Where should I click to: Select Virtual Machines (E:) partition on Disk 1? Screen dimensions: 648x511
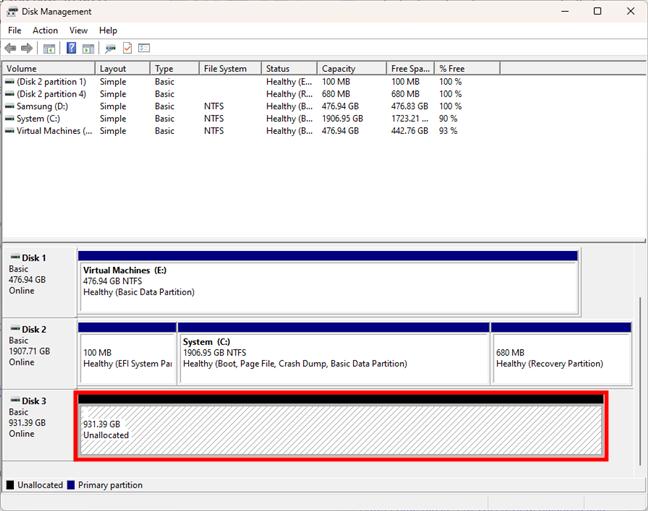click(x=328, y=286)
